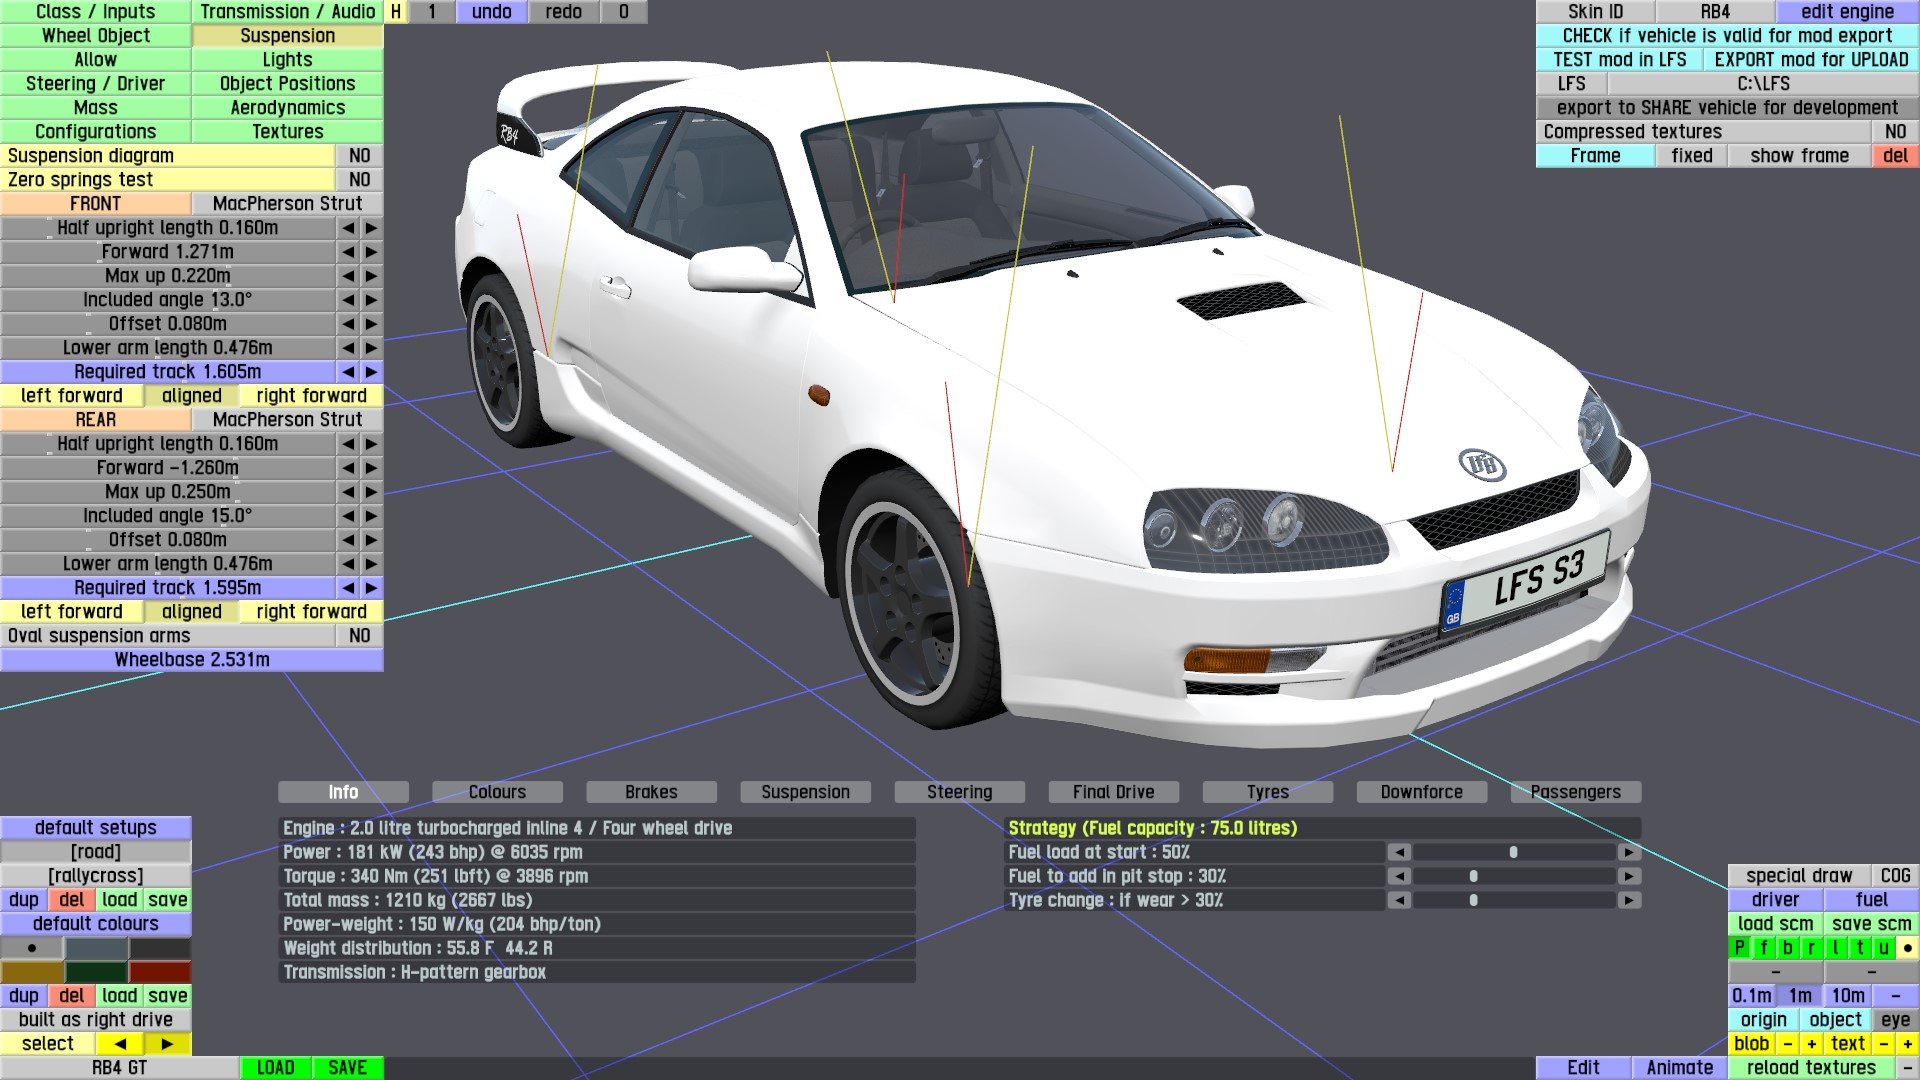Open front MacPherson Strut suspension type selector
Image resolution: width=1920 pixels, height=1080 pixels.
287,204
